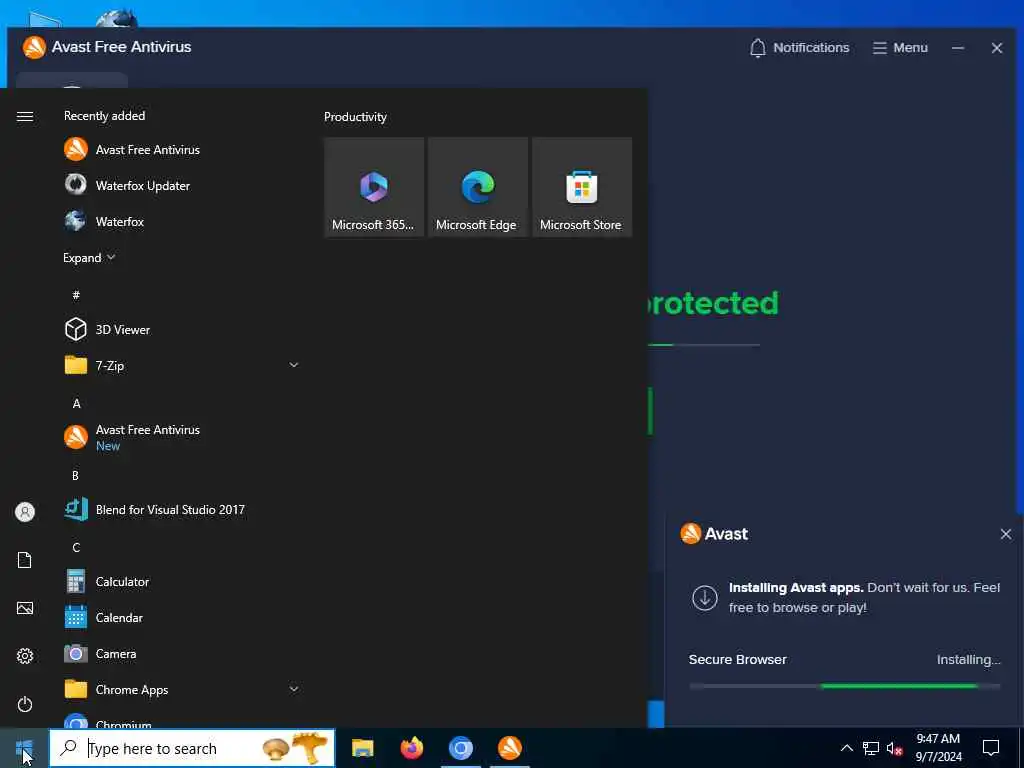Open the Microsoft Store tile
The width and height of the screenshot is (1024, 768).
point(582,187)
